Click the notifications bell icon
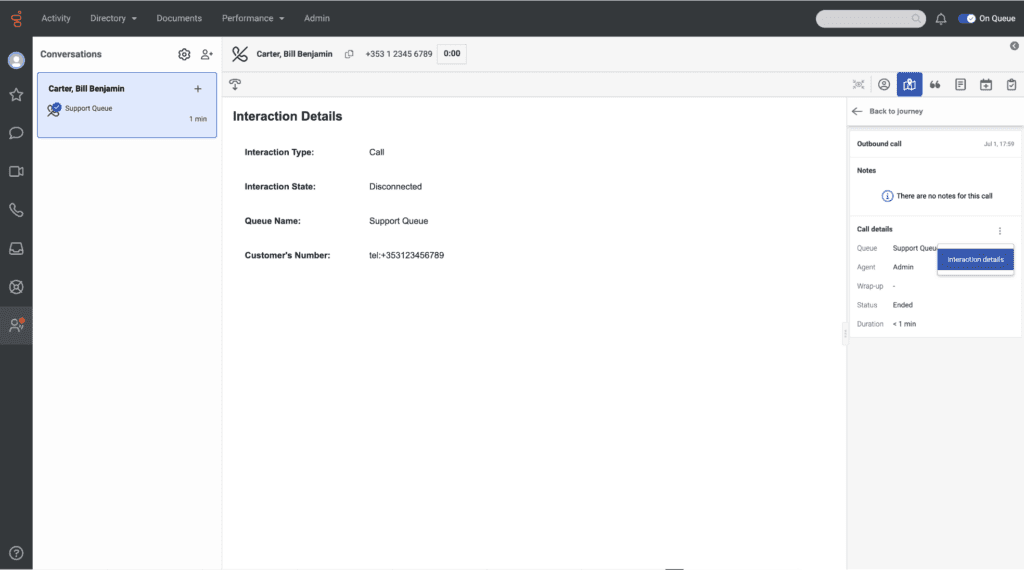This screenshot has width=1024, height=570. coord(941,19)
